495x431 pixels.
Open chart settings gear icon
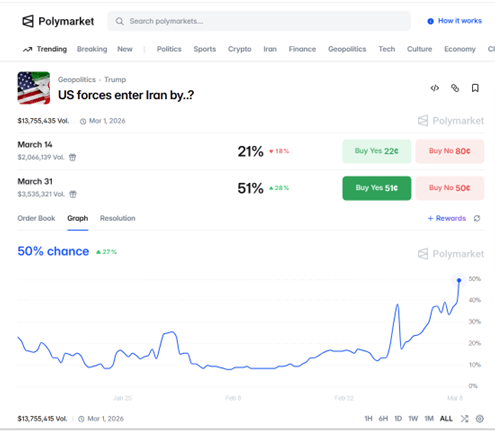(x=480, y=419)
